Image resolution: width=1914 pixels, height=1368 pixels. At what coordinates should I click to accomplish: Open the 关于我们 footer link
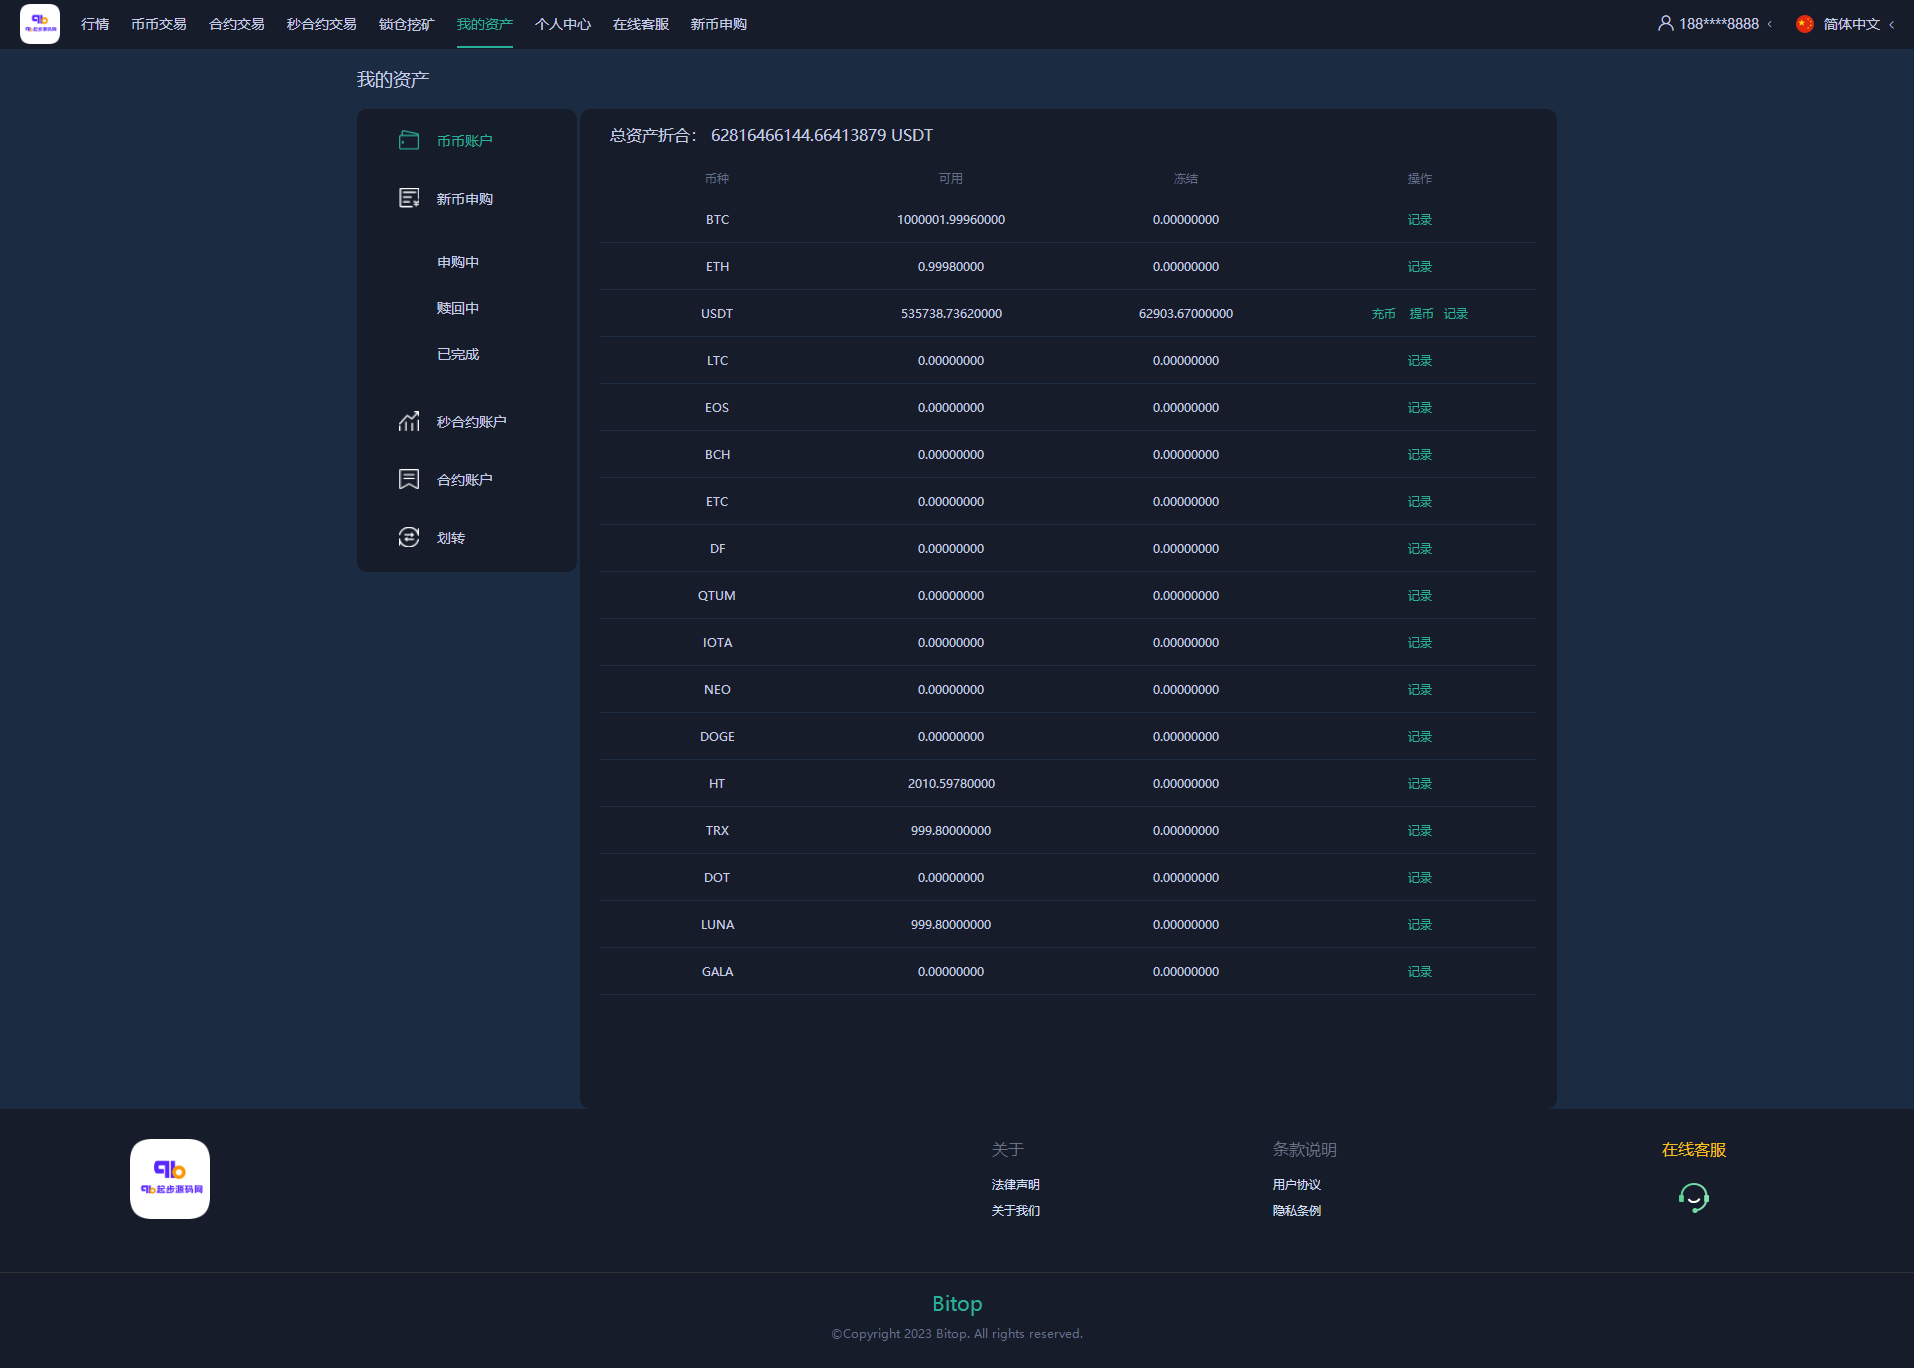(x=1016, y=1211)
